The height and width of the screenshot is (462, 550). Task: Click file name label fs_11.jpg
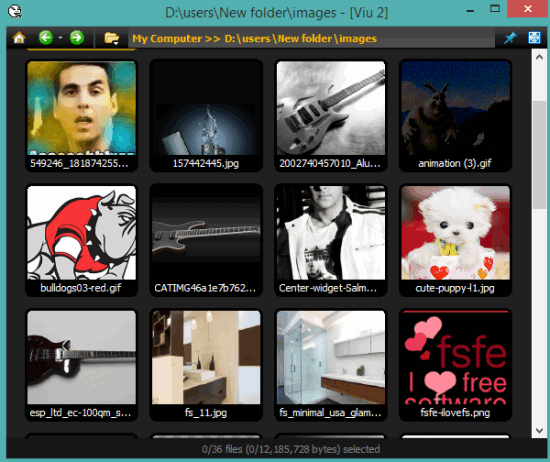(x=206, y=413)
